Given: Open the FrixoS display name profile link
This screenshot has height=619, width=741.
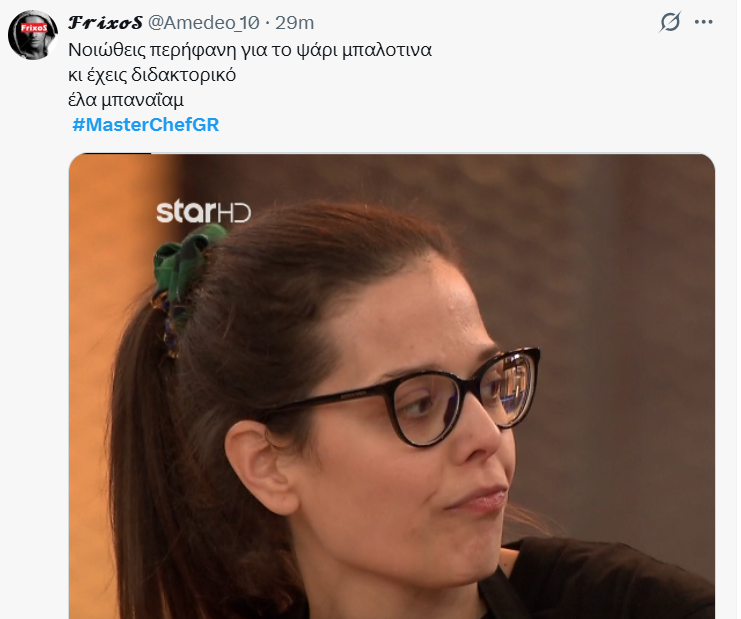Looking at the screenshot, I should tap(105, 22).
